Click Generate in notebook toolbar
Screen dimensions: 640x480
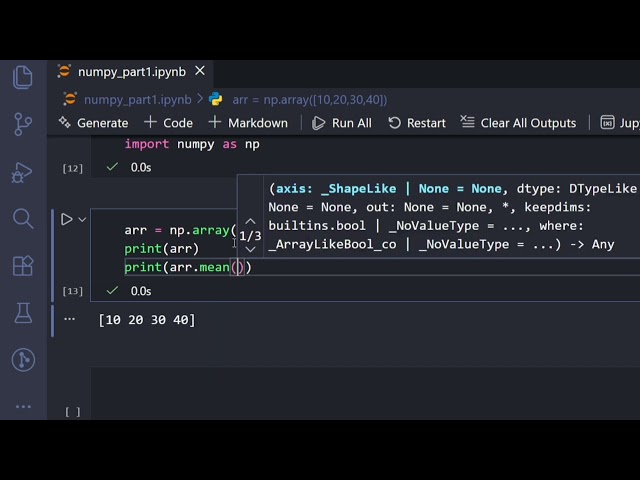point(93,123)
